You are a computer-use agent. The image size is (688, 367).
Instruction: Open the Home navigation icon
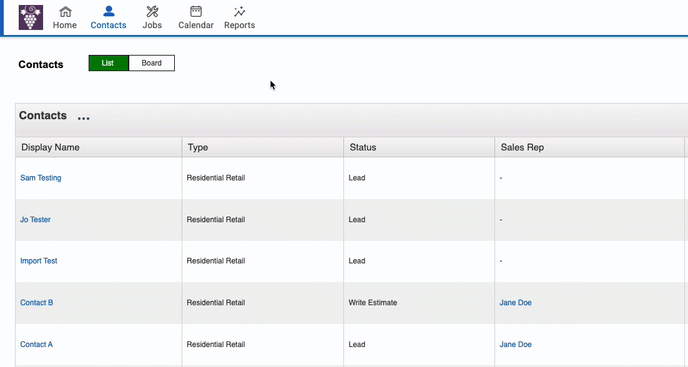[65, 18]
